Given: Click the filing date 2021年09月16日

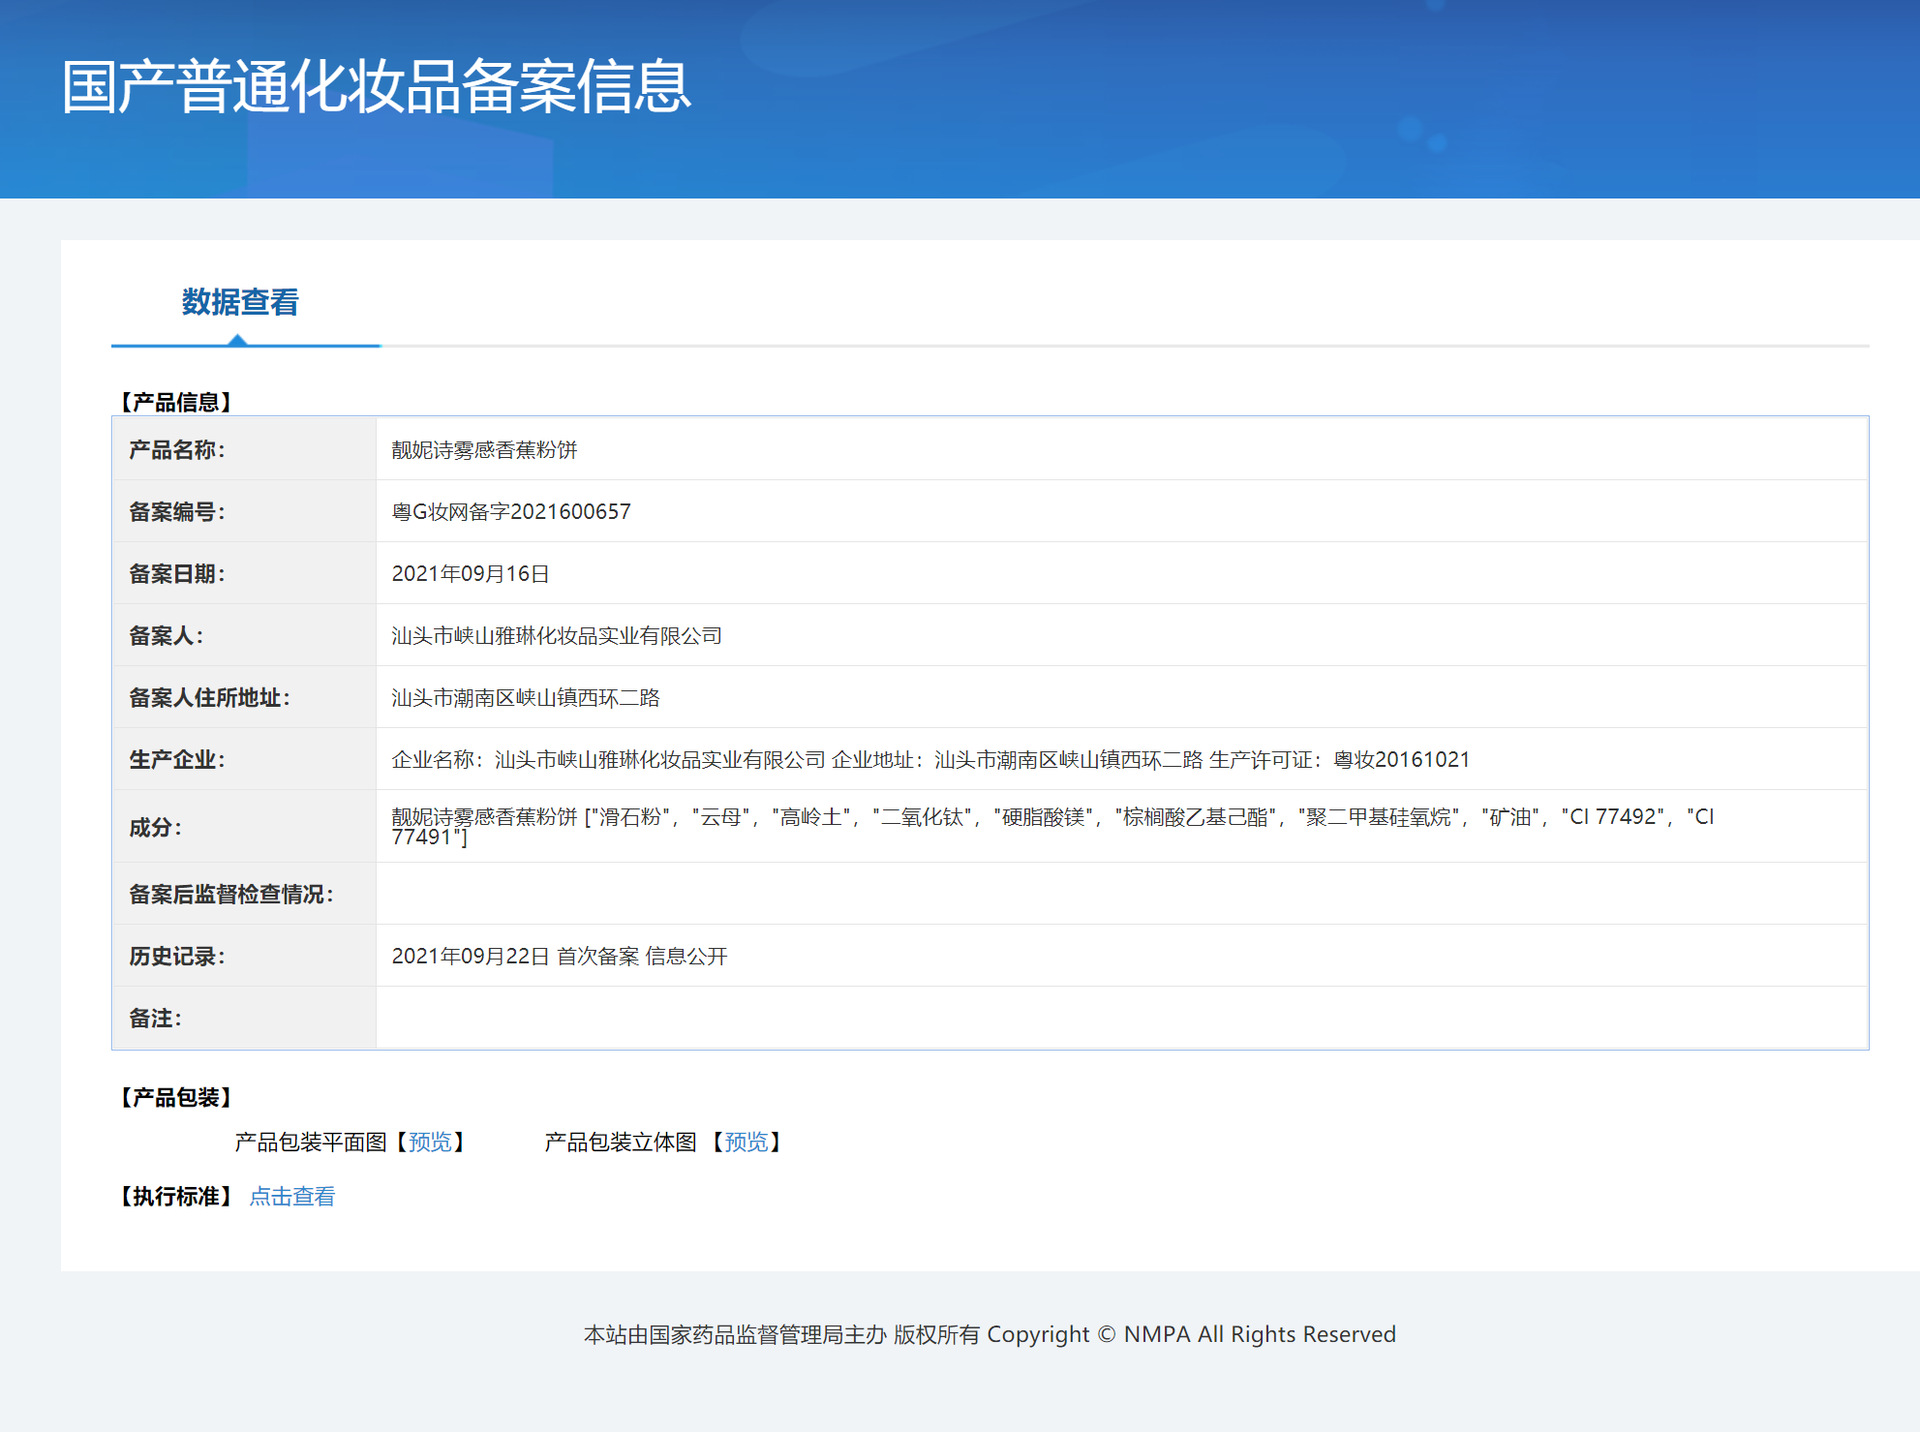Looking at the screenshot, I should click(x=470, y=574).
